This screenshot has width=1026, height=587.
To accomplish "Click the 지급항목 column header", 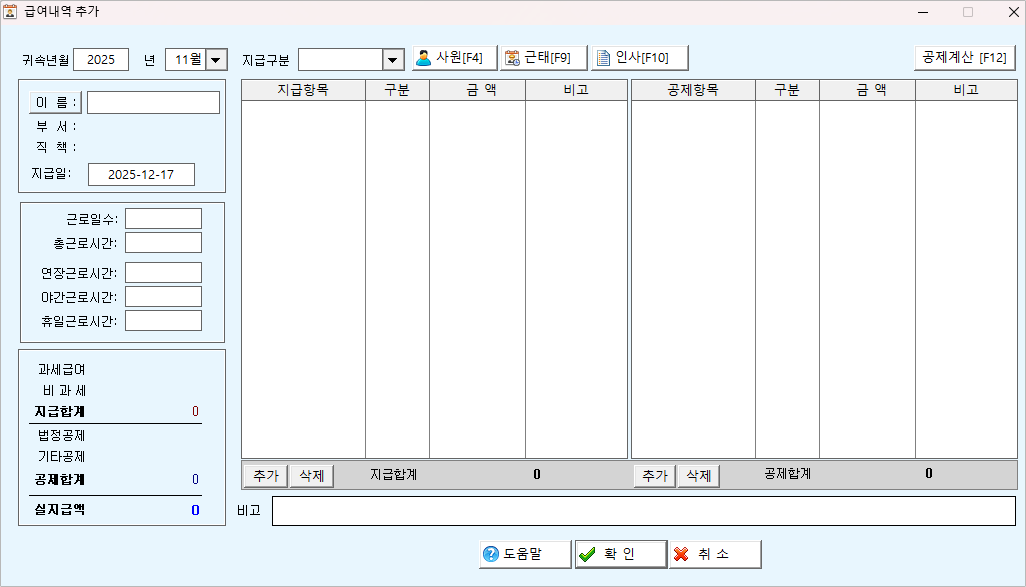I will pos(303,90).
